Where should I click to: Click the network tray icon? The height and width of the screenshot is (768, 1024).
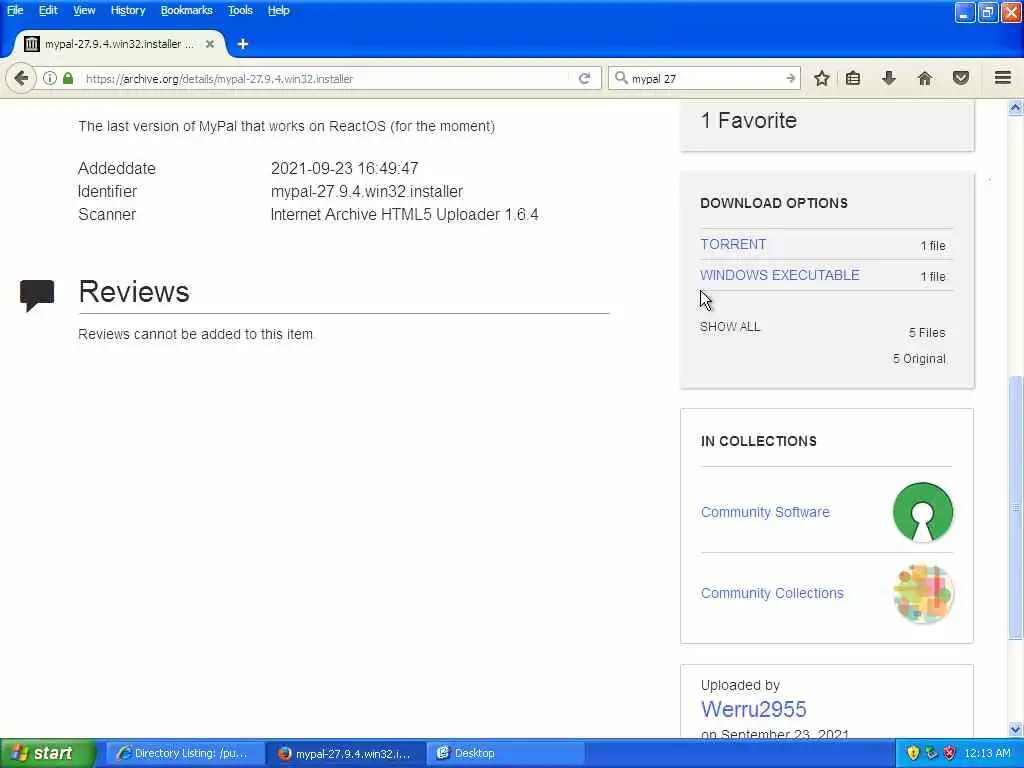pyautogui.click(x=931, y=753)
